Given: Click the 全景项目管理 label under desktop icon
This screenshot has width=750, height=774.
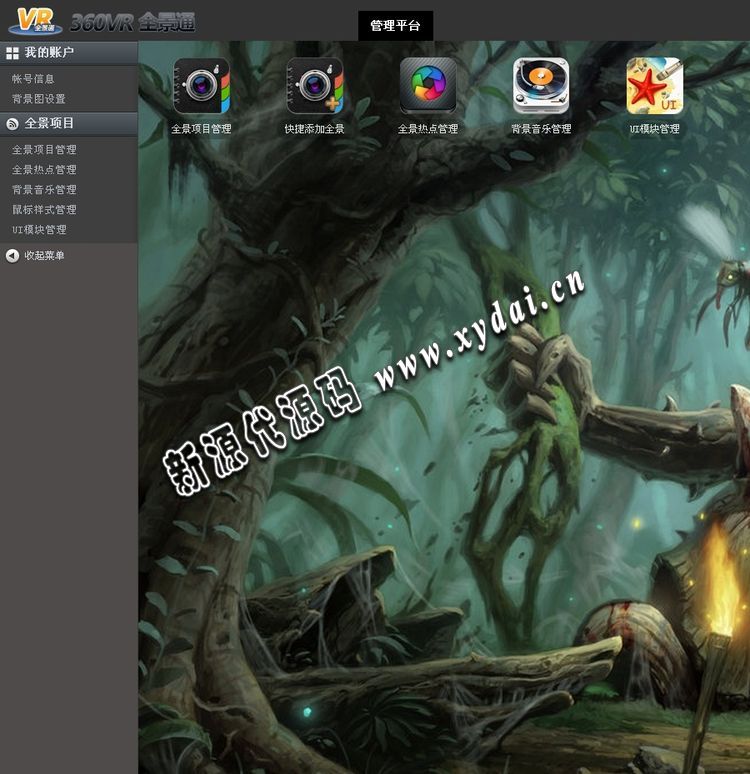Looking at the screenshot, I should point(201,129).
